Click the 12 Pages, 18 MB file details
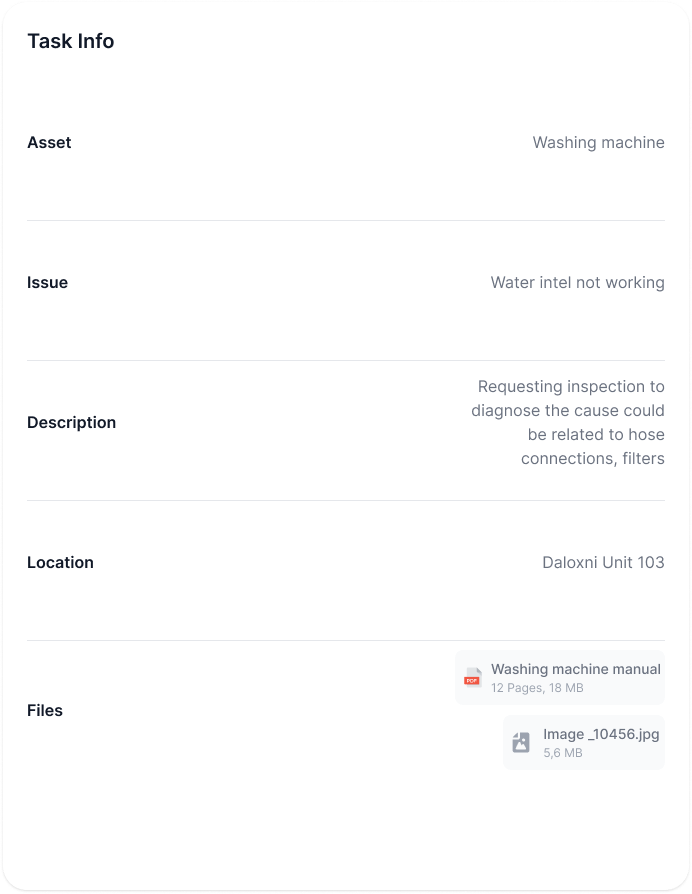The height and width of the screenshot is (894, 692). (537, 688)
